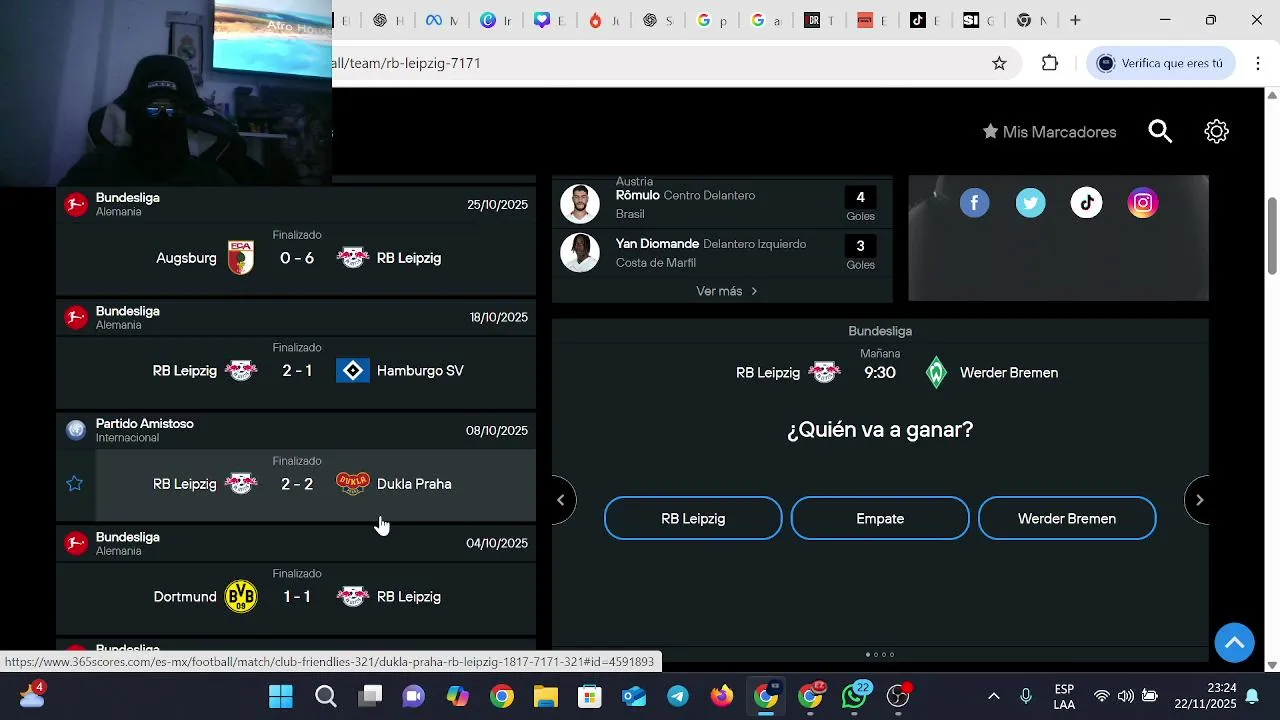
Task: Open File Explorer from the taskbar
Action: (x=545, y=696)
